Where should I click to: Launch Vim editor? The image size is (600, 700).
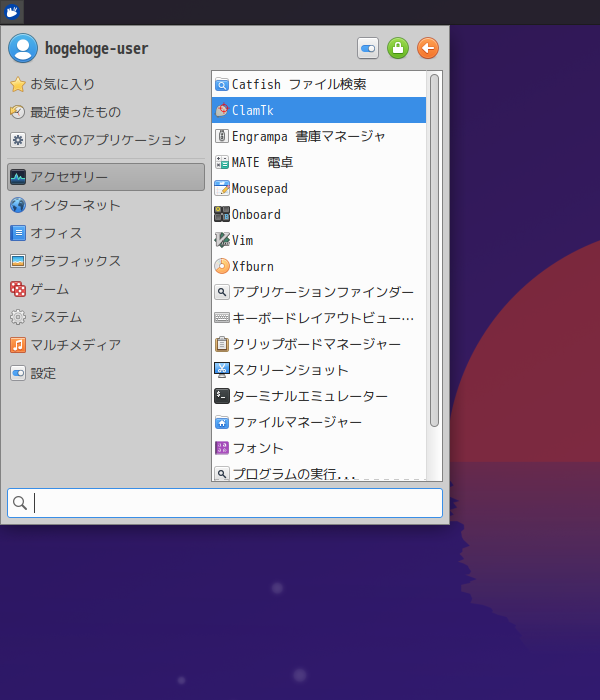319,240
